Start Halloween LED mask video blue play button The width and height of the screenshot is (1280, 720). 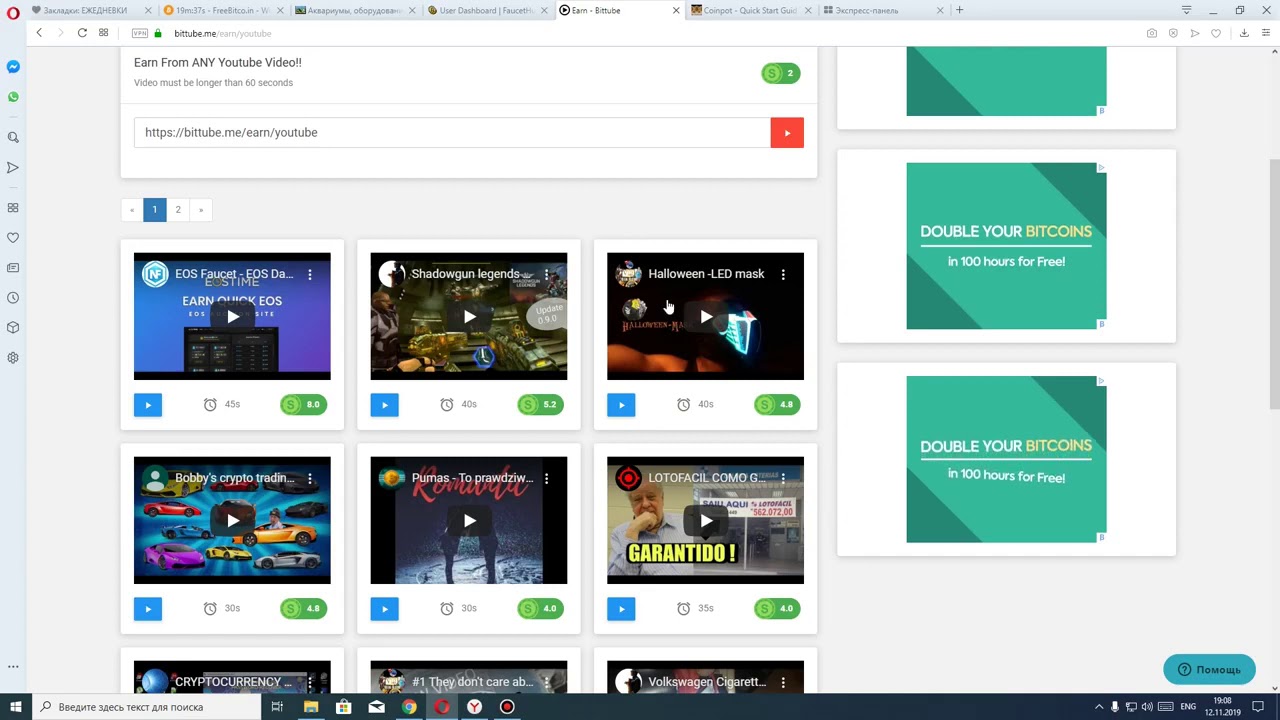tap(621, 405)
